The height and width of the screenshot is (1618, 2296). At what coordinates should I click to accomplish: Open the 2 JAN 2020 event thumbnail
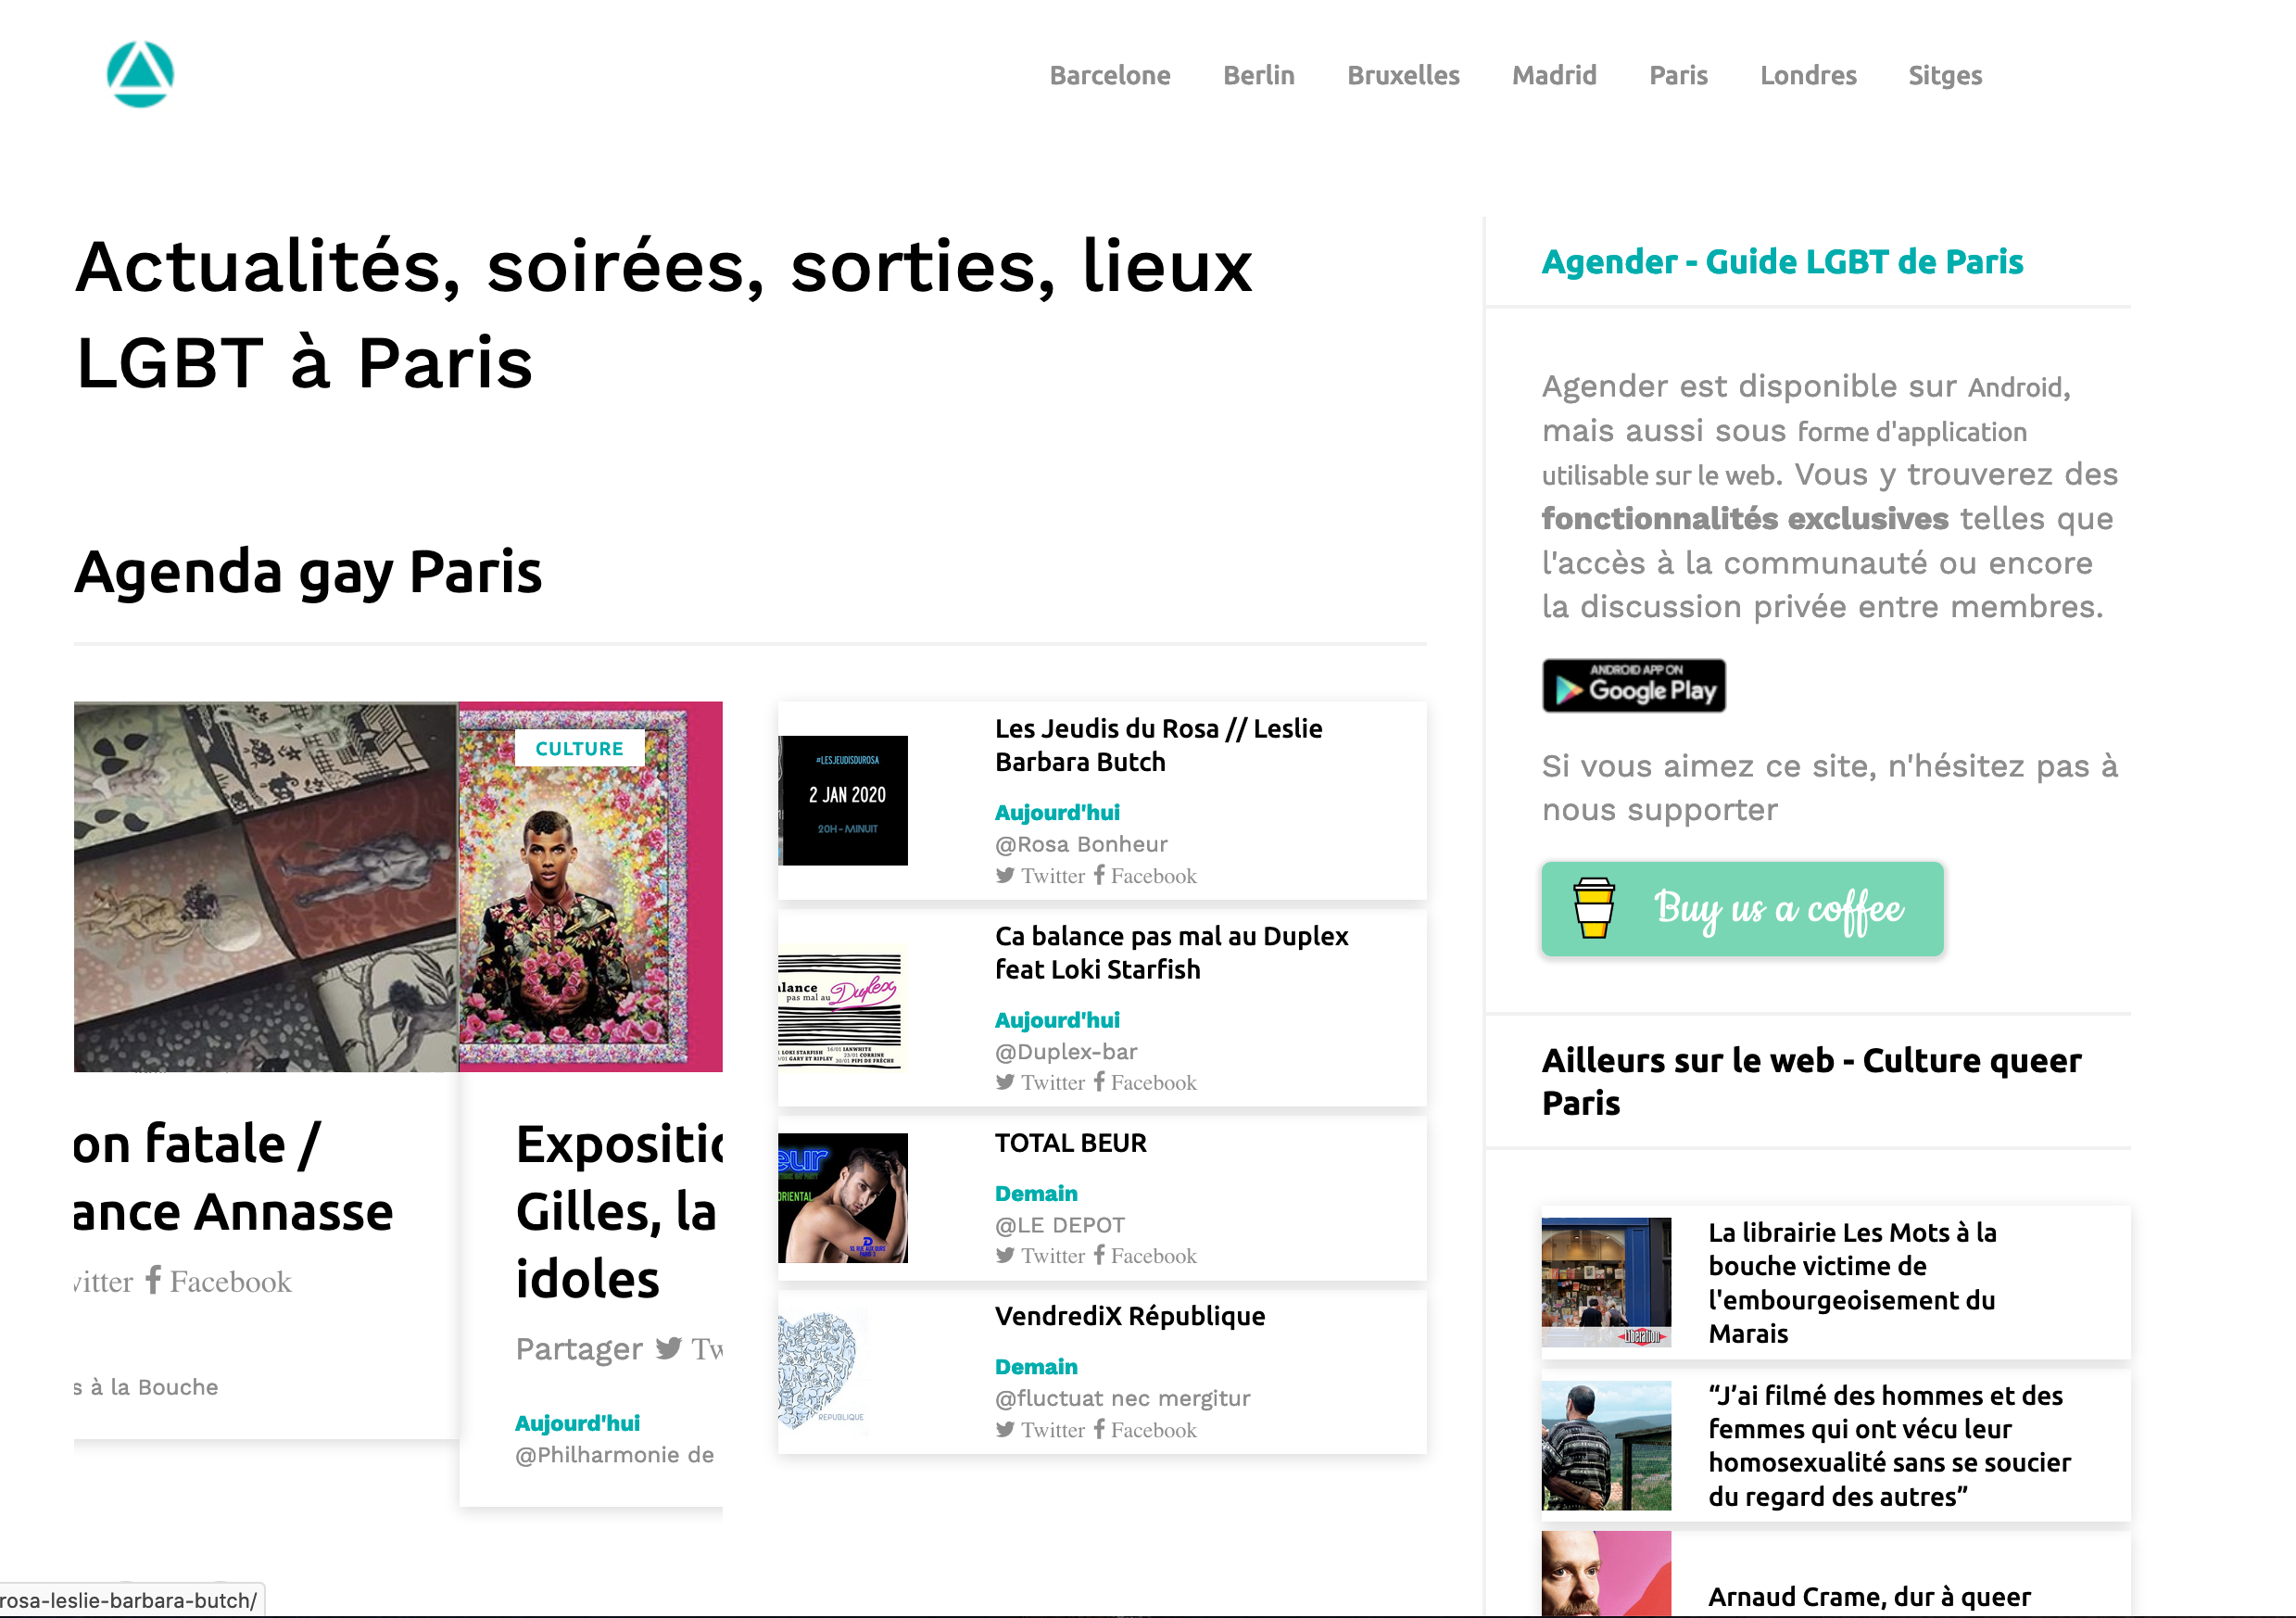pyautogui.click(x=844, y=800)
